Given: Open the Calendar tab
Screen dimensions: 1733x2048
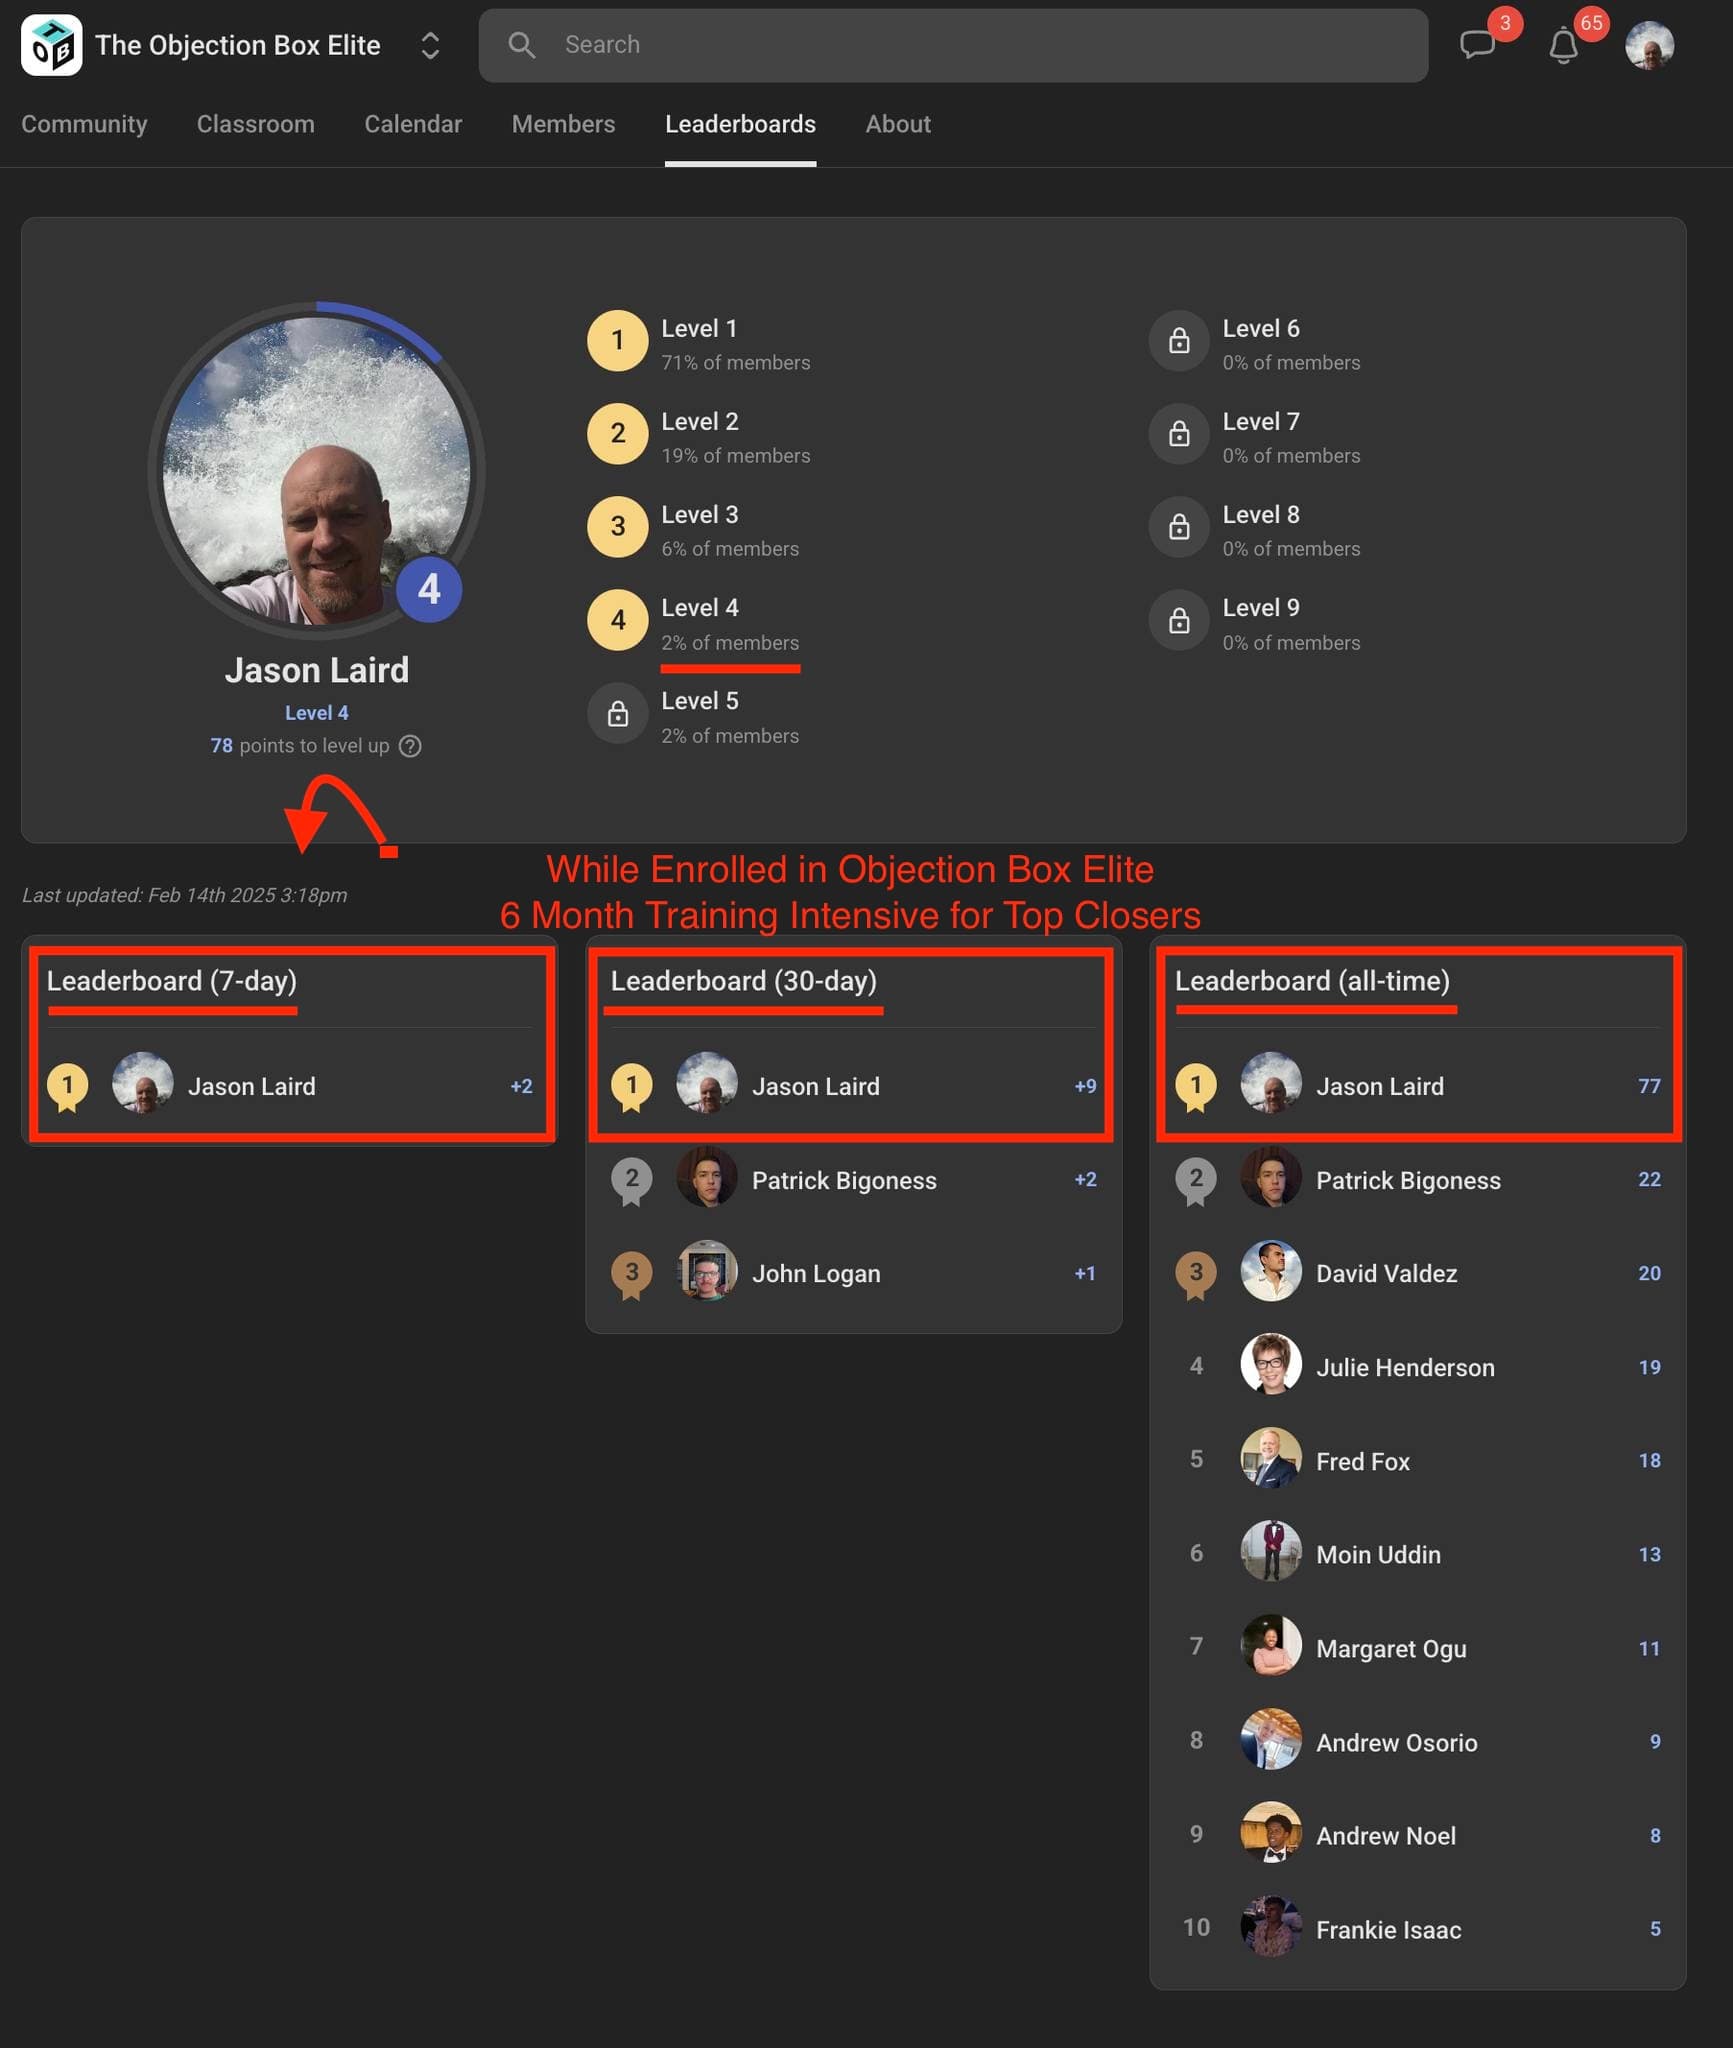Looking at the screenshot, I should 413,124.
